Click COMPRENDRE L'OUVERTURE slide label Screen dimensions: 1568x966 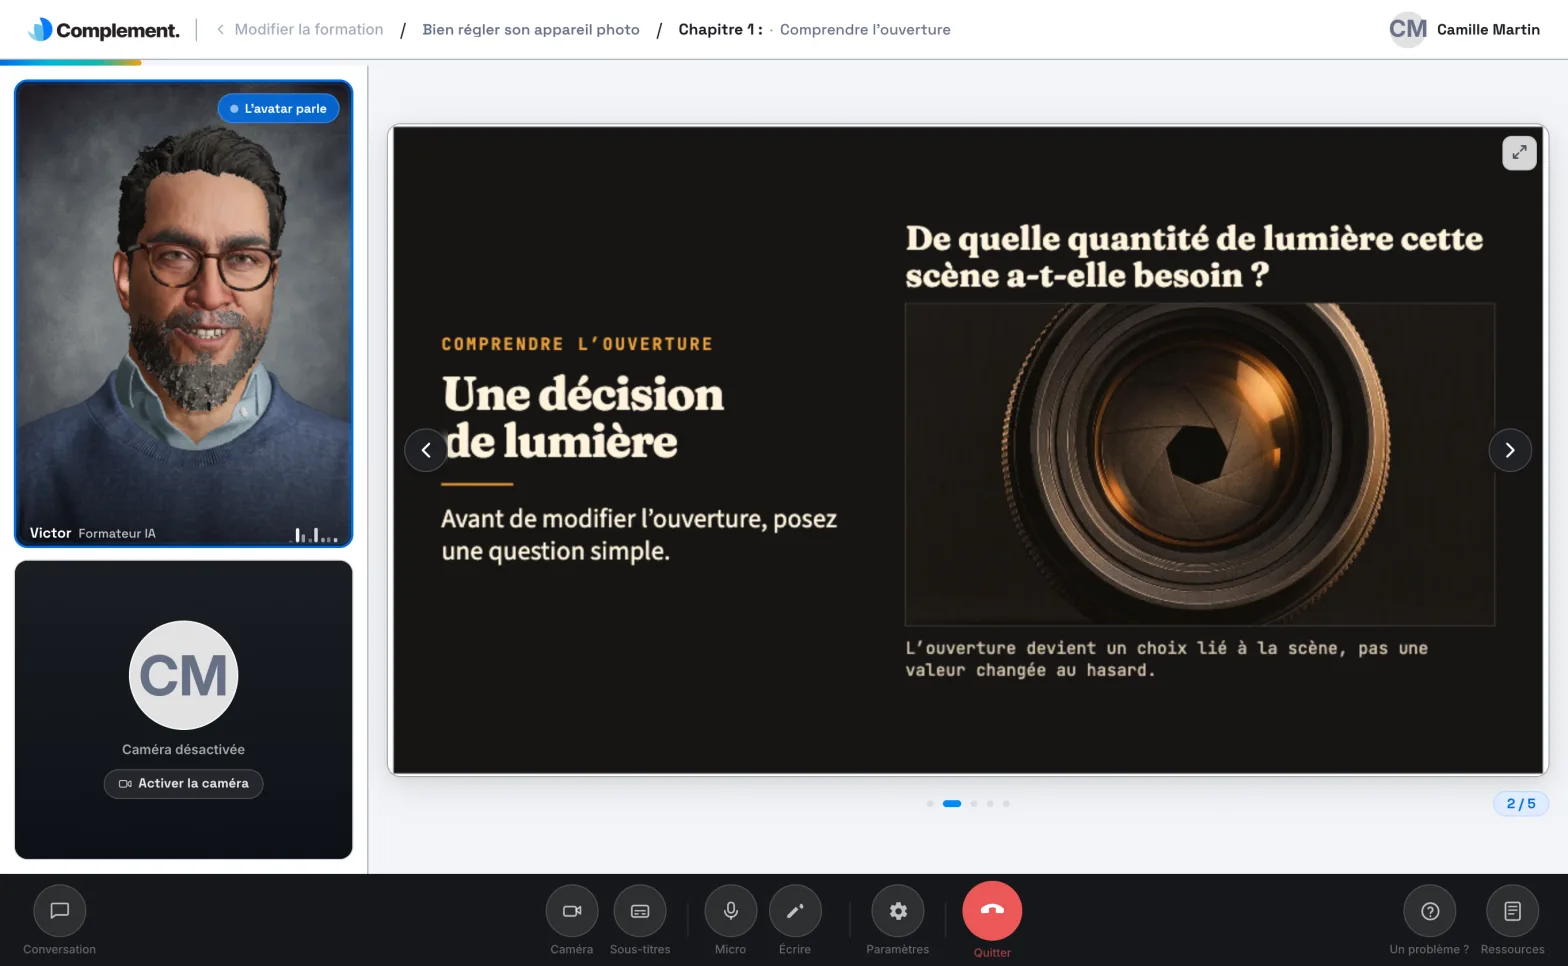577,344
